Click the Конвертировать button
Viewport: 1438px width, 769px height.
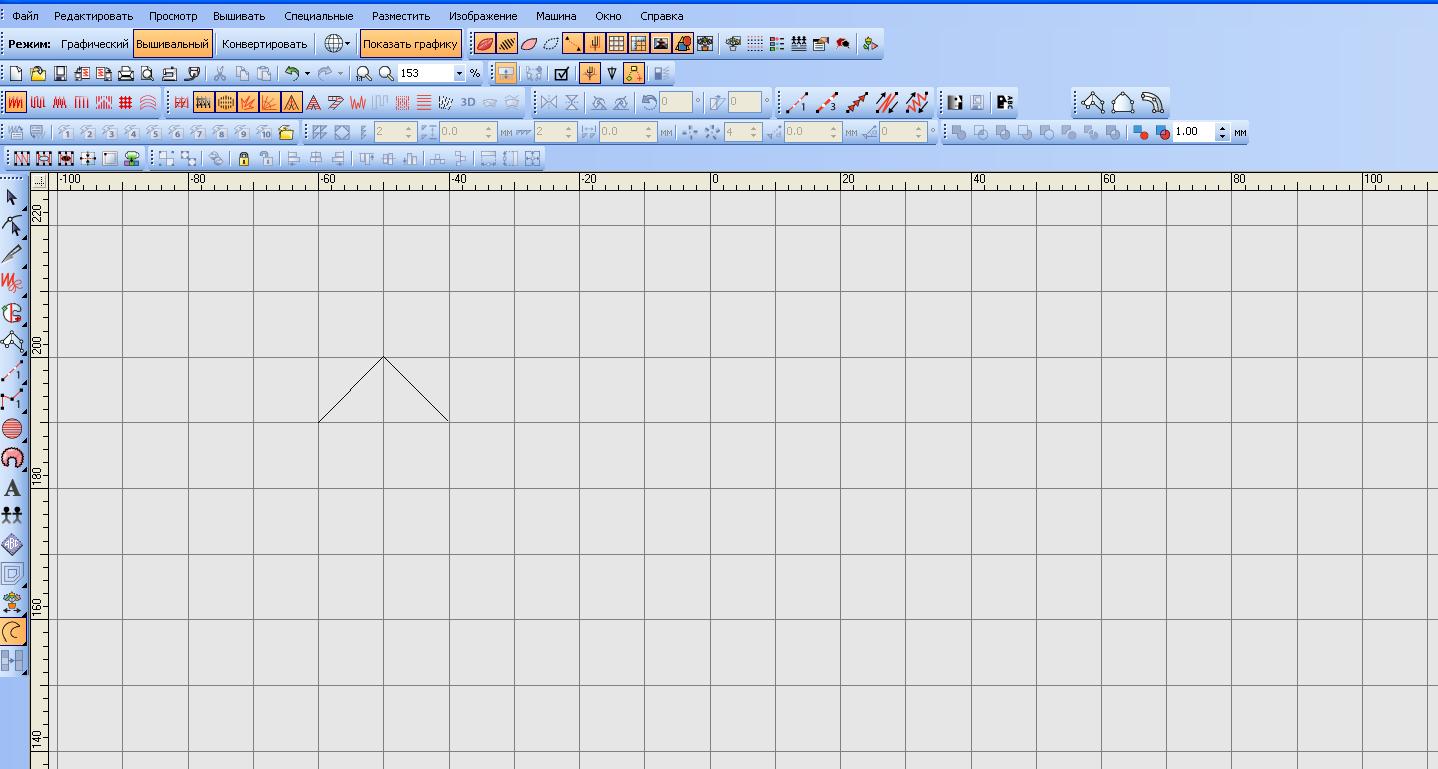point(264,44)
